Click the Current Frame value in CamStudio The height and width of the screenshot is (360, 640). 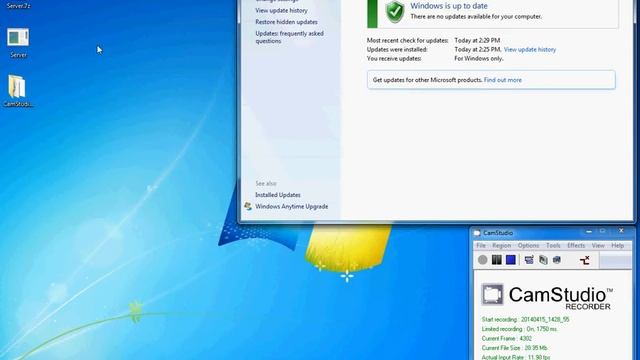pos(526,338)
